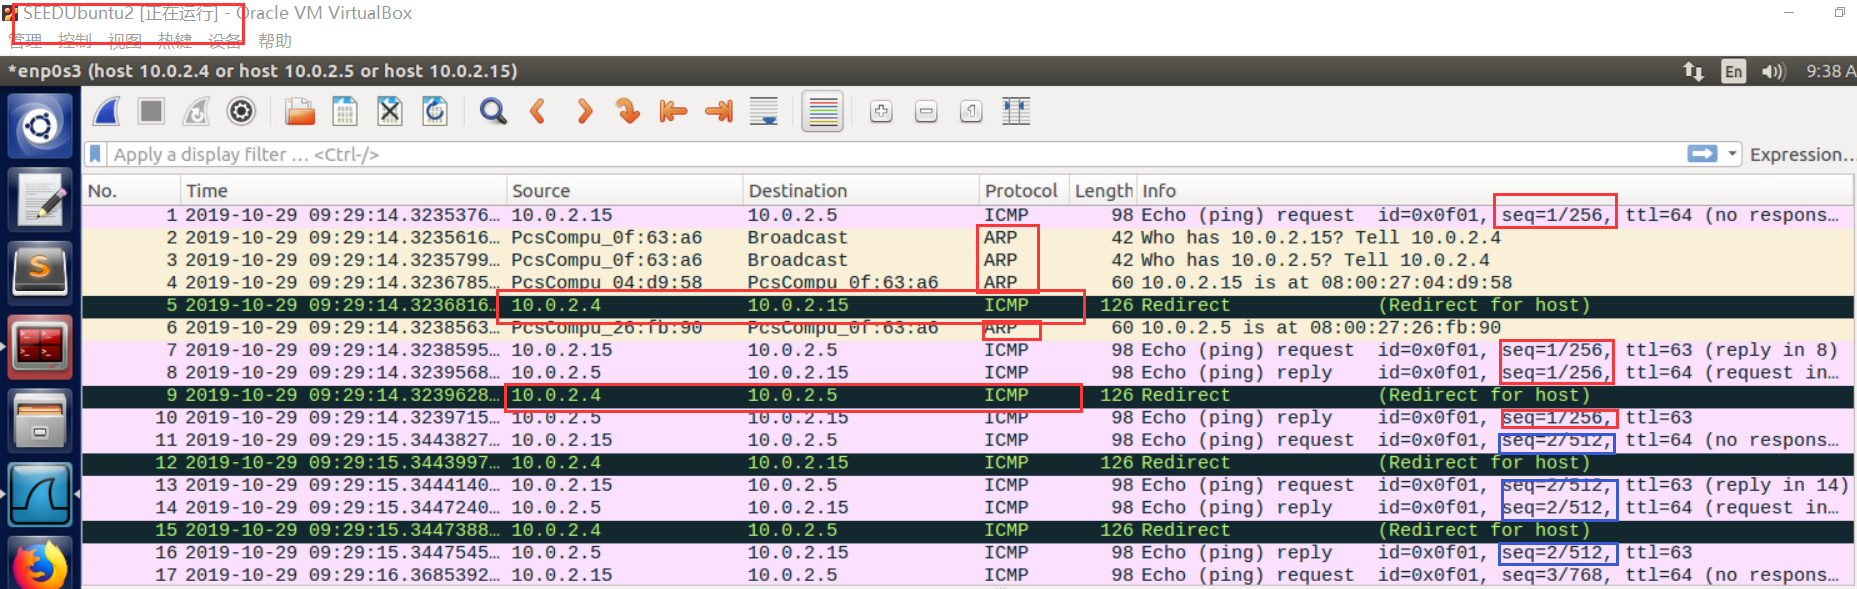1857x589 pixels.
Task: Open a capture file via folder icon
Action: (299, 111)
